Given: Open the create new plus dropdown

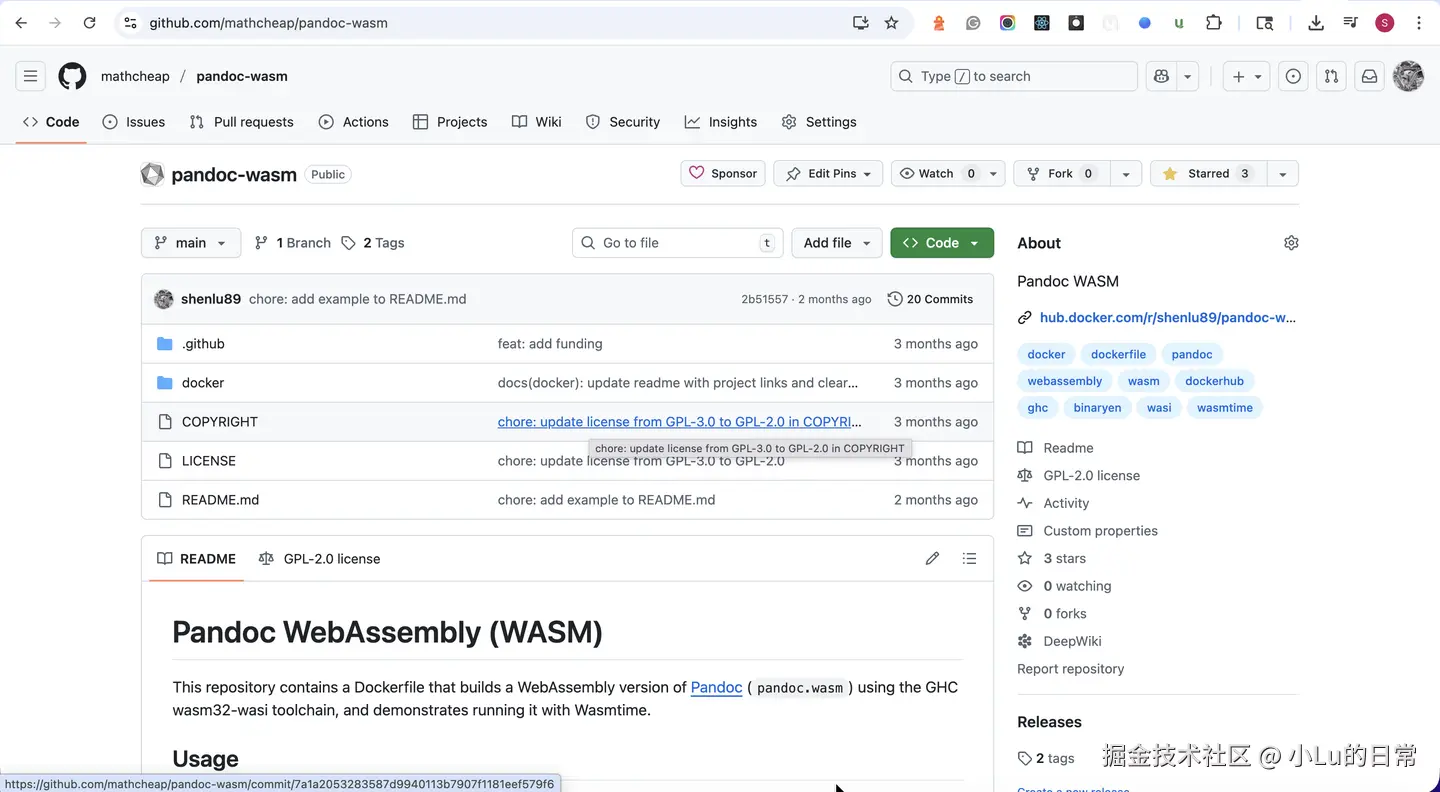Looking at the screenshot, I should (x=1246, y=76).
